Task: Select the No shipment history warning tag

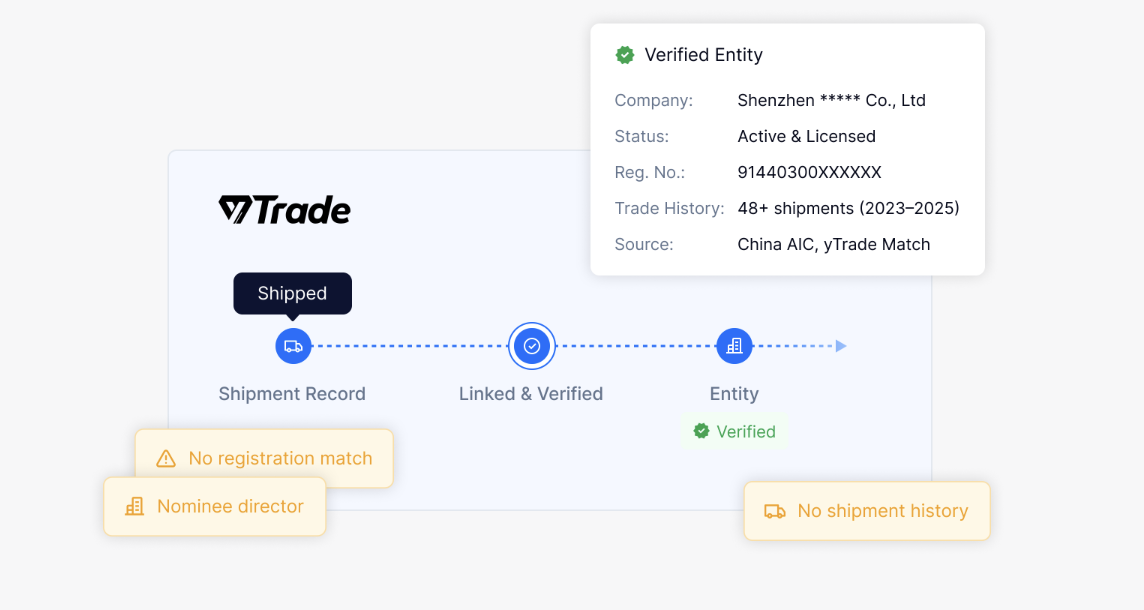Action: (x=867, y=511)
